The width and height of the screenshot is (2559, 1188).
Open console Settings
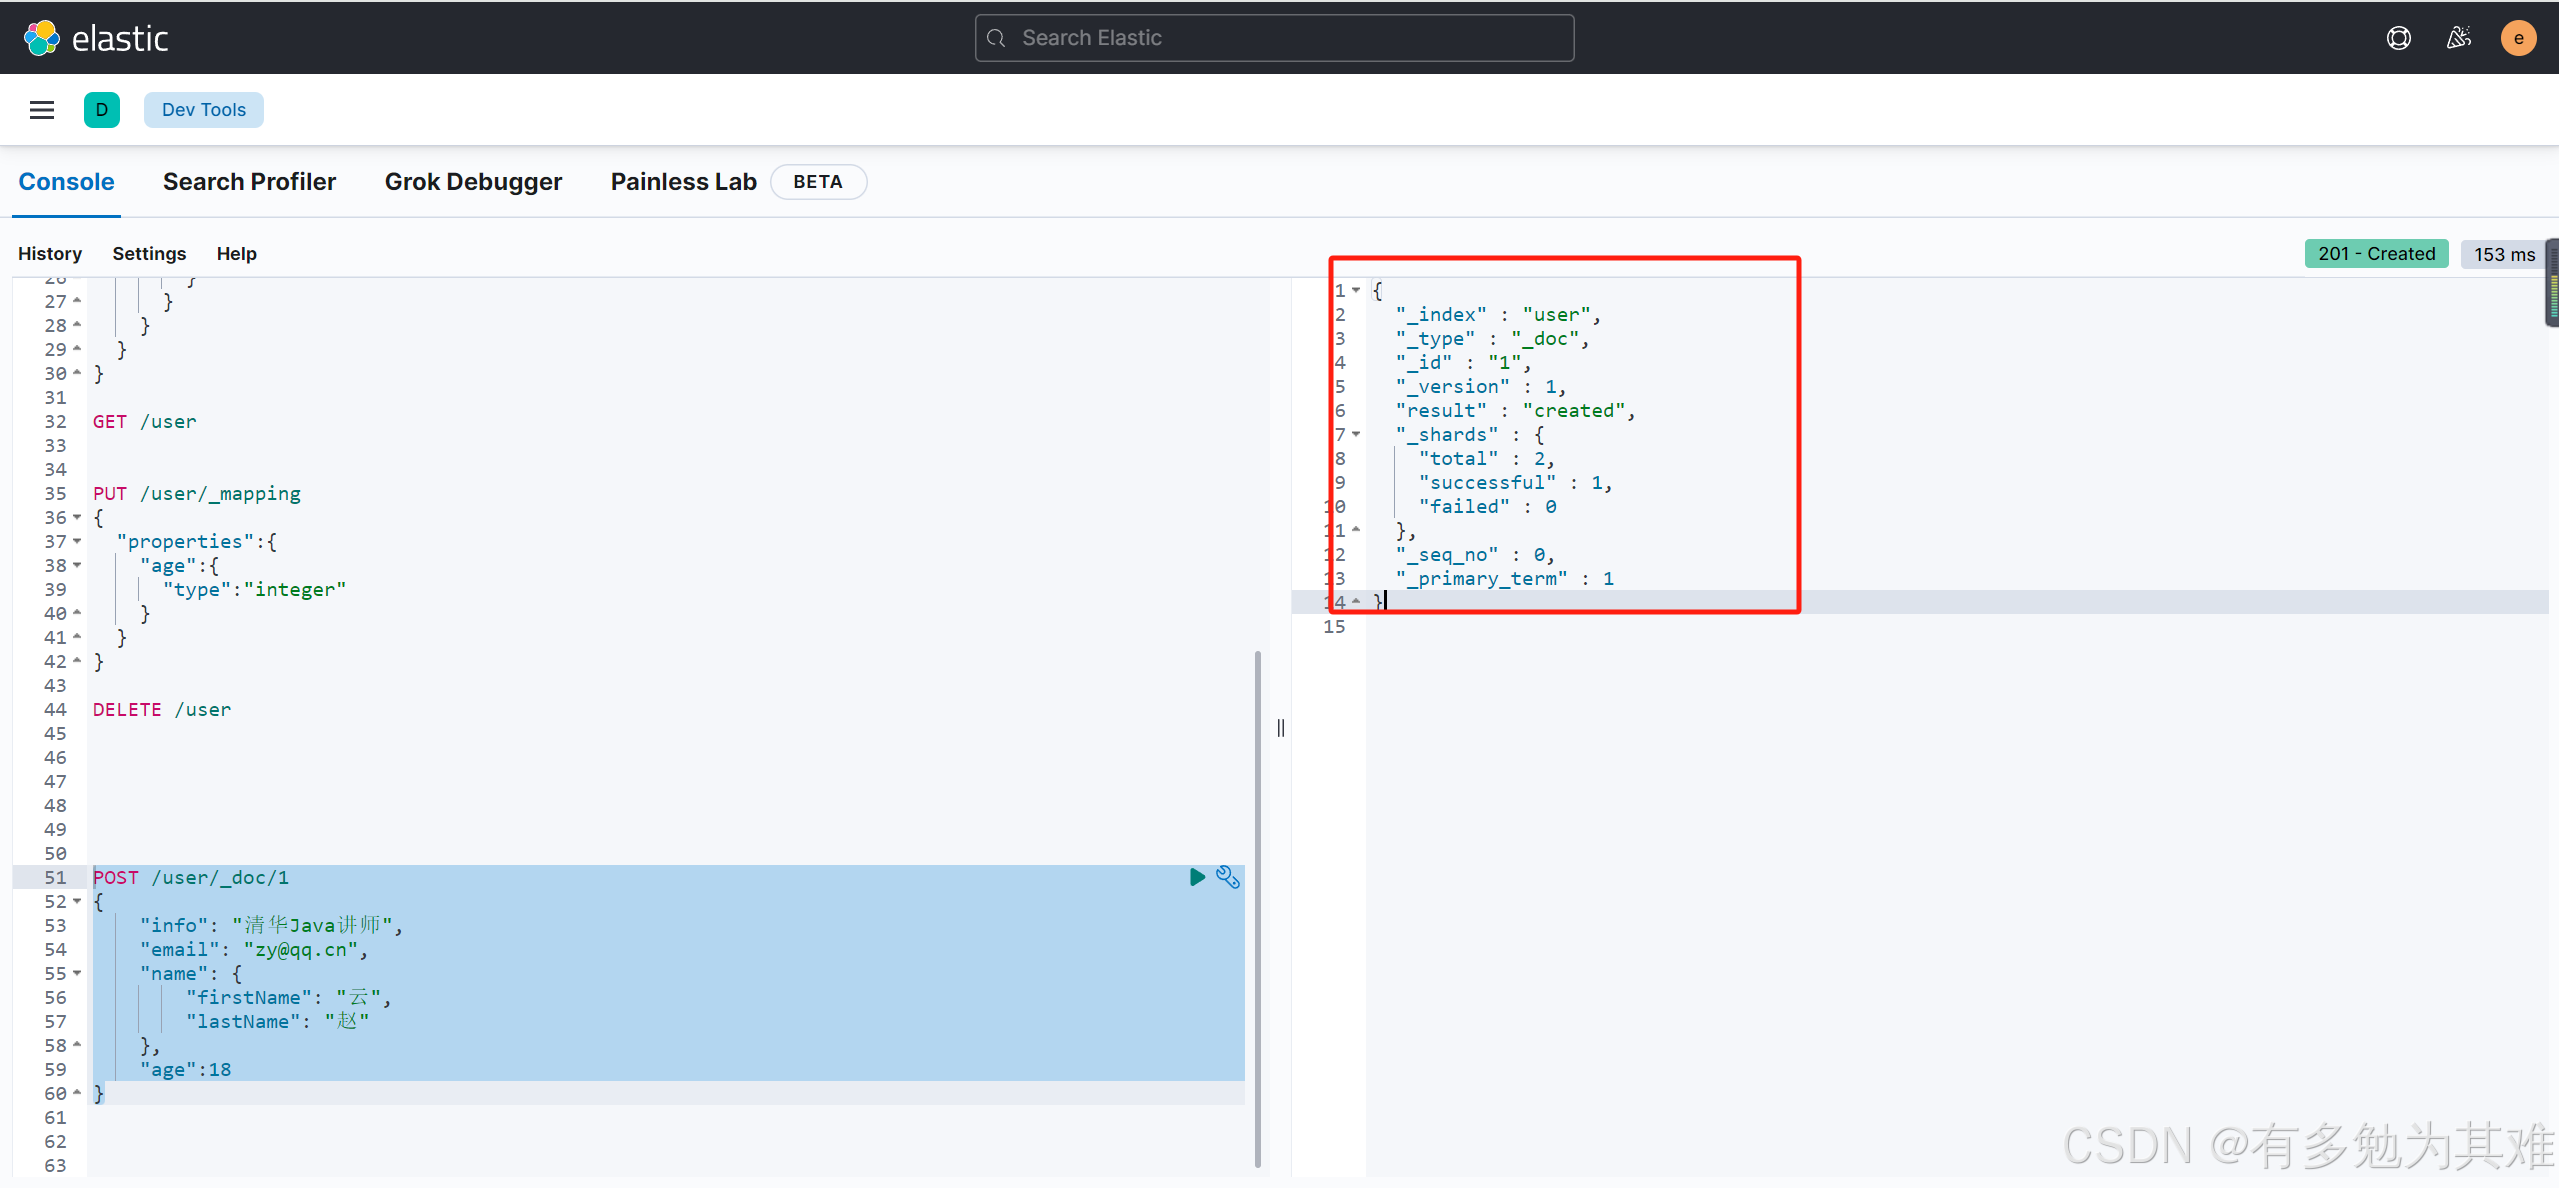pos(149,254)
